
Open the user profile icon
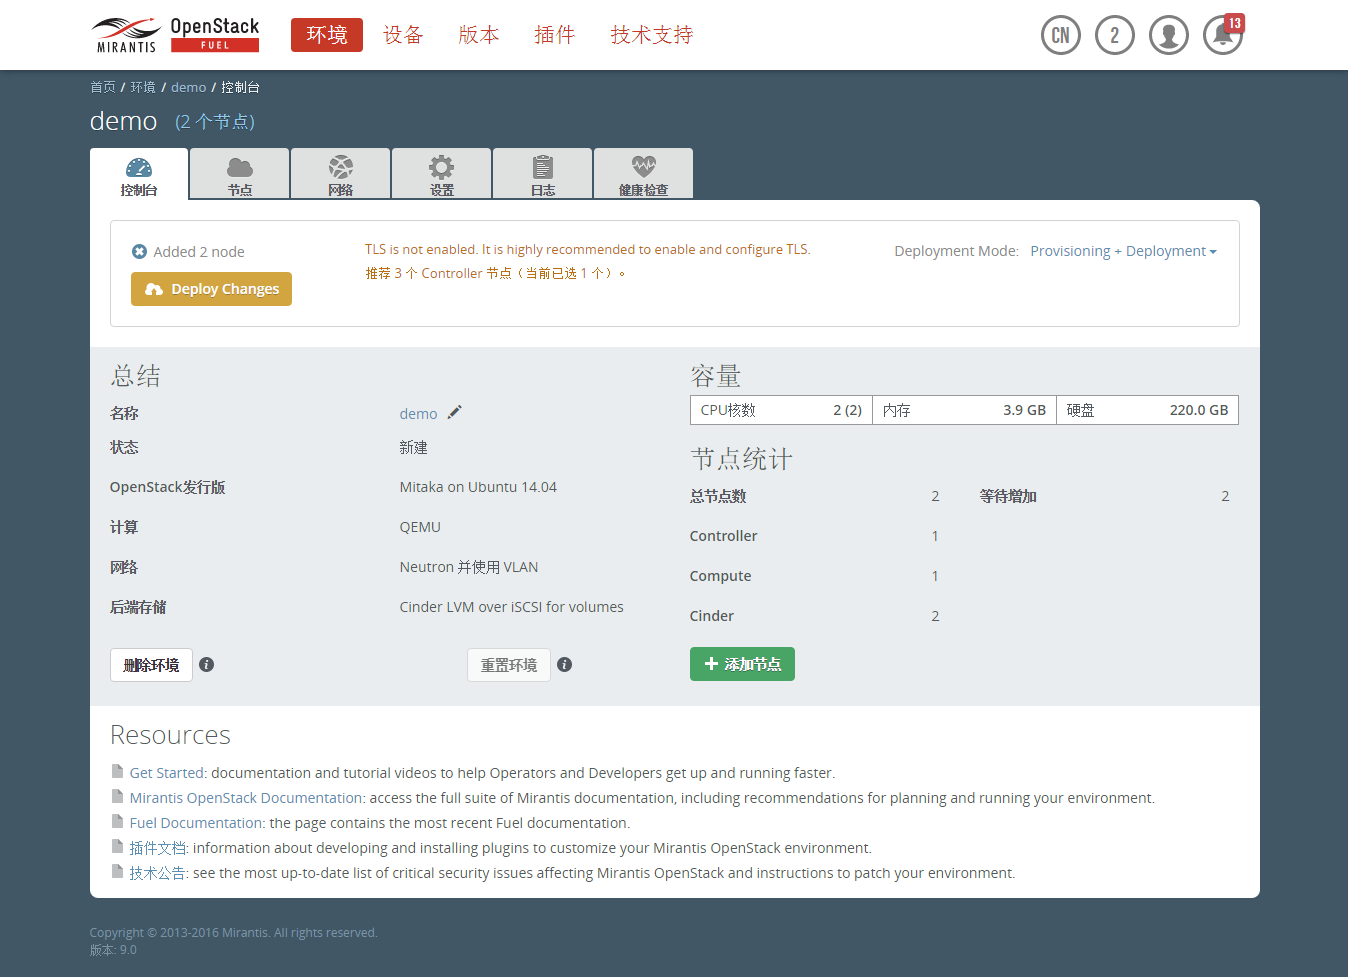(1169, 35)
